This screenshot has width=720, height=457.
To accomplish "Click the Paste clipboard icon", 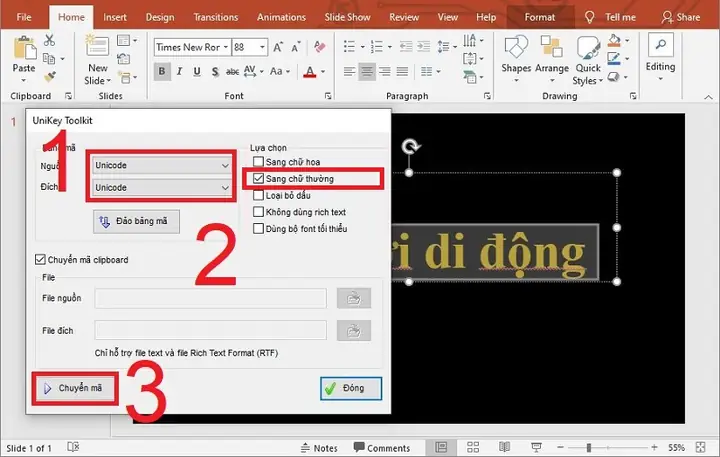I will click(24, 48).
